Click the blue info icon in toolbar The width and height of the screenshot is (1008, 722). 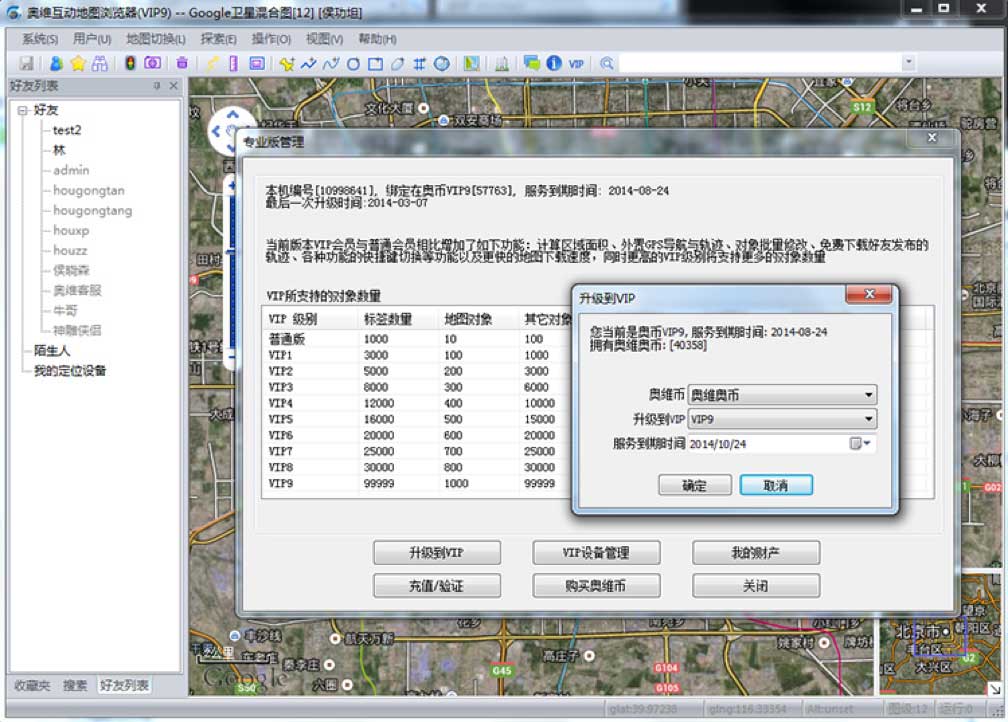[553, 63]
